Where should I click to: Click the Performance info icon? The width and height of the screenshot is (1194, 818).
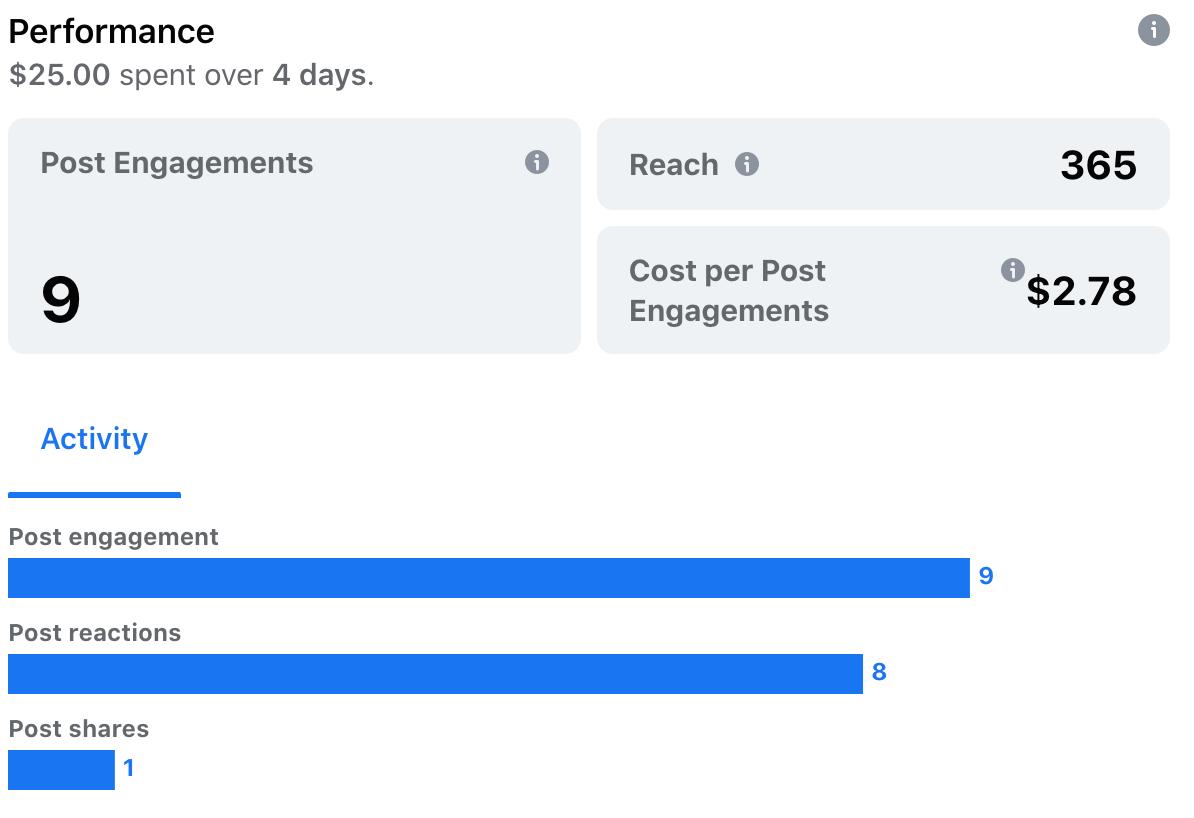(x=1153, y=30)
